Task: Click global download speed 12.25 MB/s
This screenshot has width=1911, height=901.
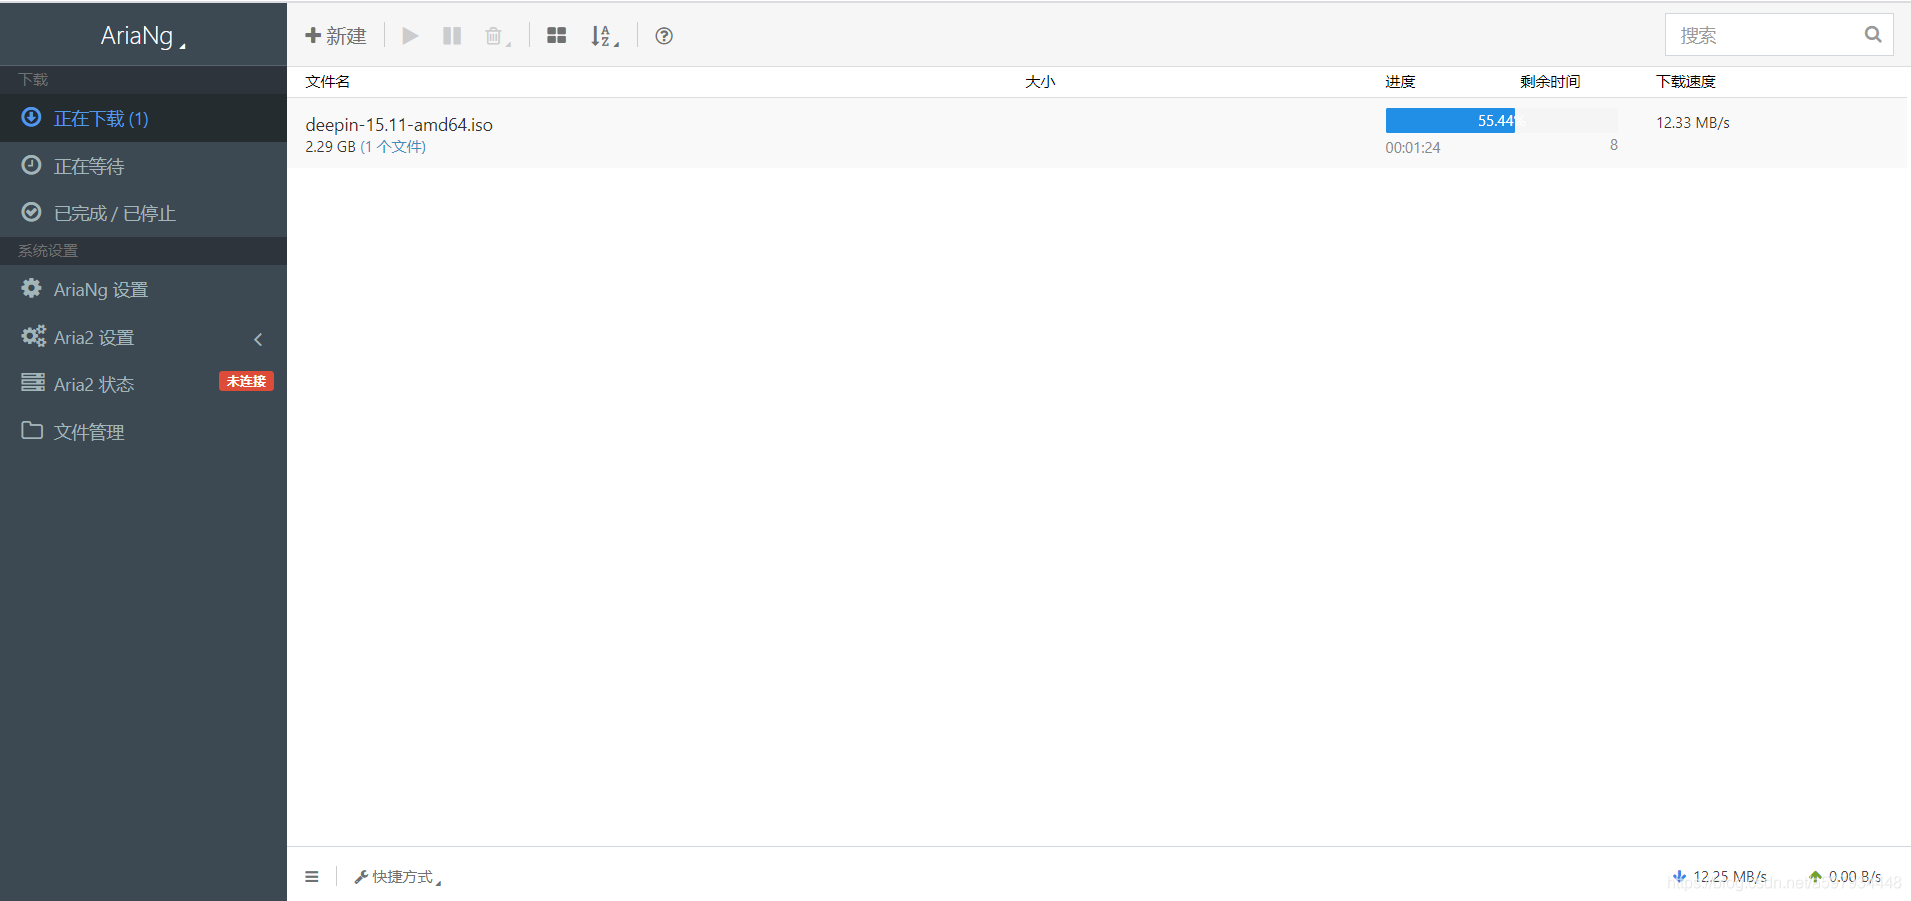Action: point(1719,877)
